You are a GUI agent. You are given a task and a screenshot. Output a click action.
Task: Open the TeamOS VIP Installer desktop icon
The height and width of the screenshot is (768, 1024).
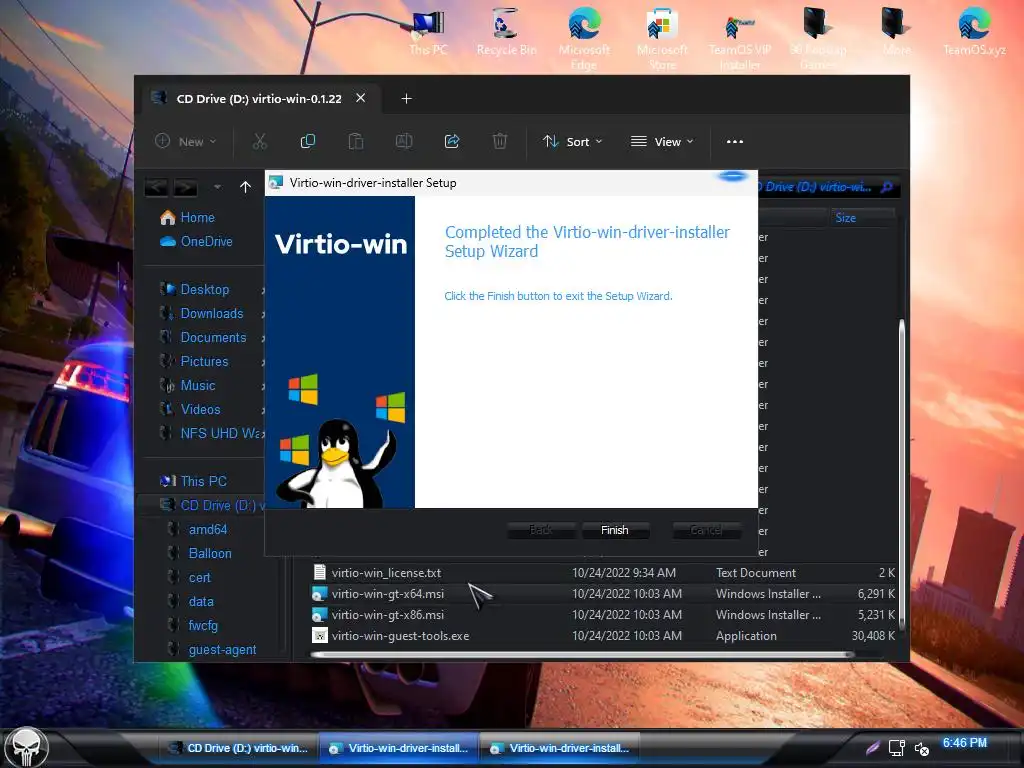tap(740, 40)
